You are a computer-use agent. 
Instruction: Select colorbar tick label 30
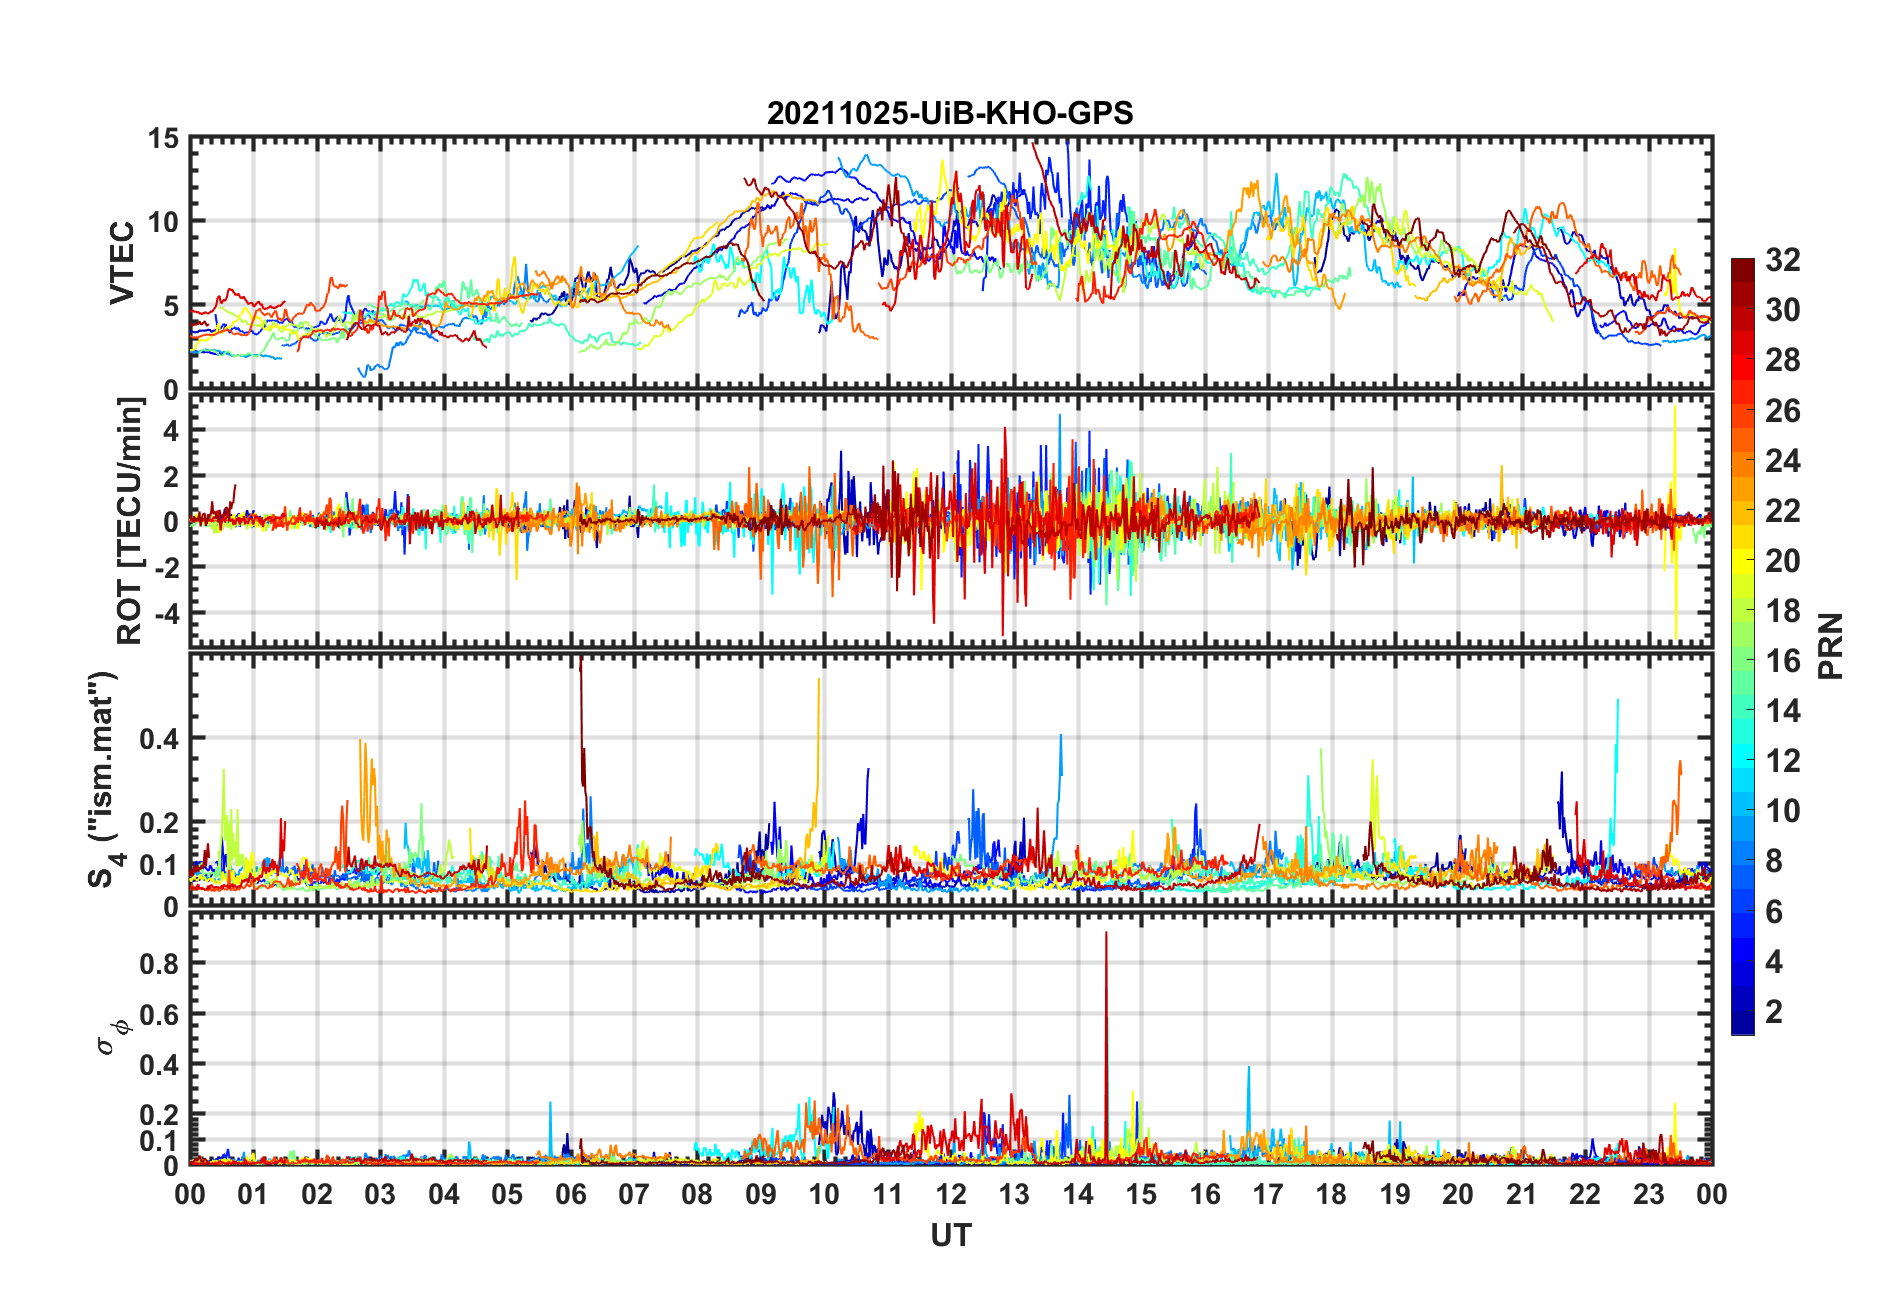pos(1782,310)
